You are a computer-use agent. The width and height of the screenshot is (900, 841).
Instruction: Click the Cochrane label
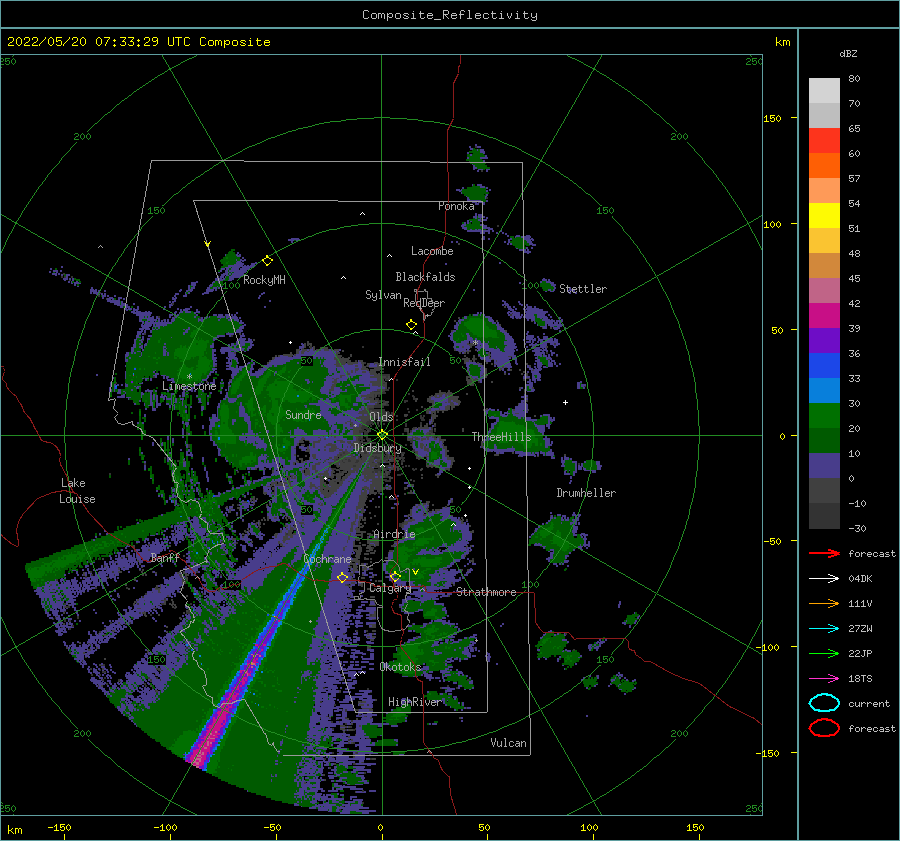coord(327,559)
